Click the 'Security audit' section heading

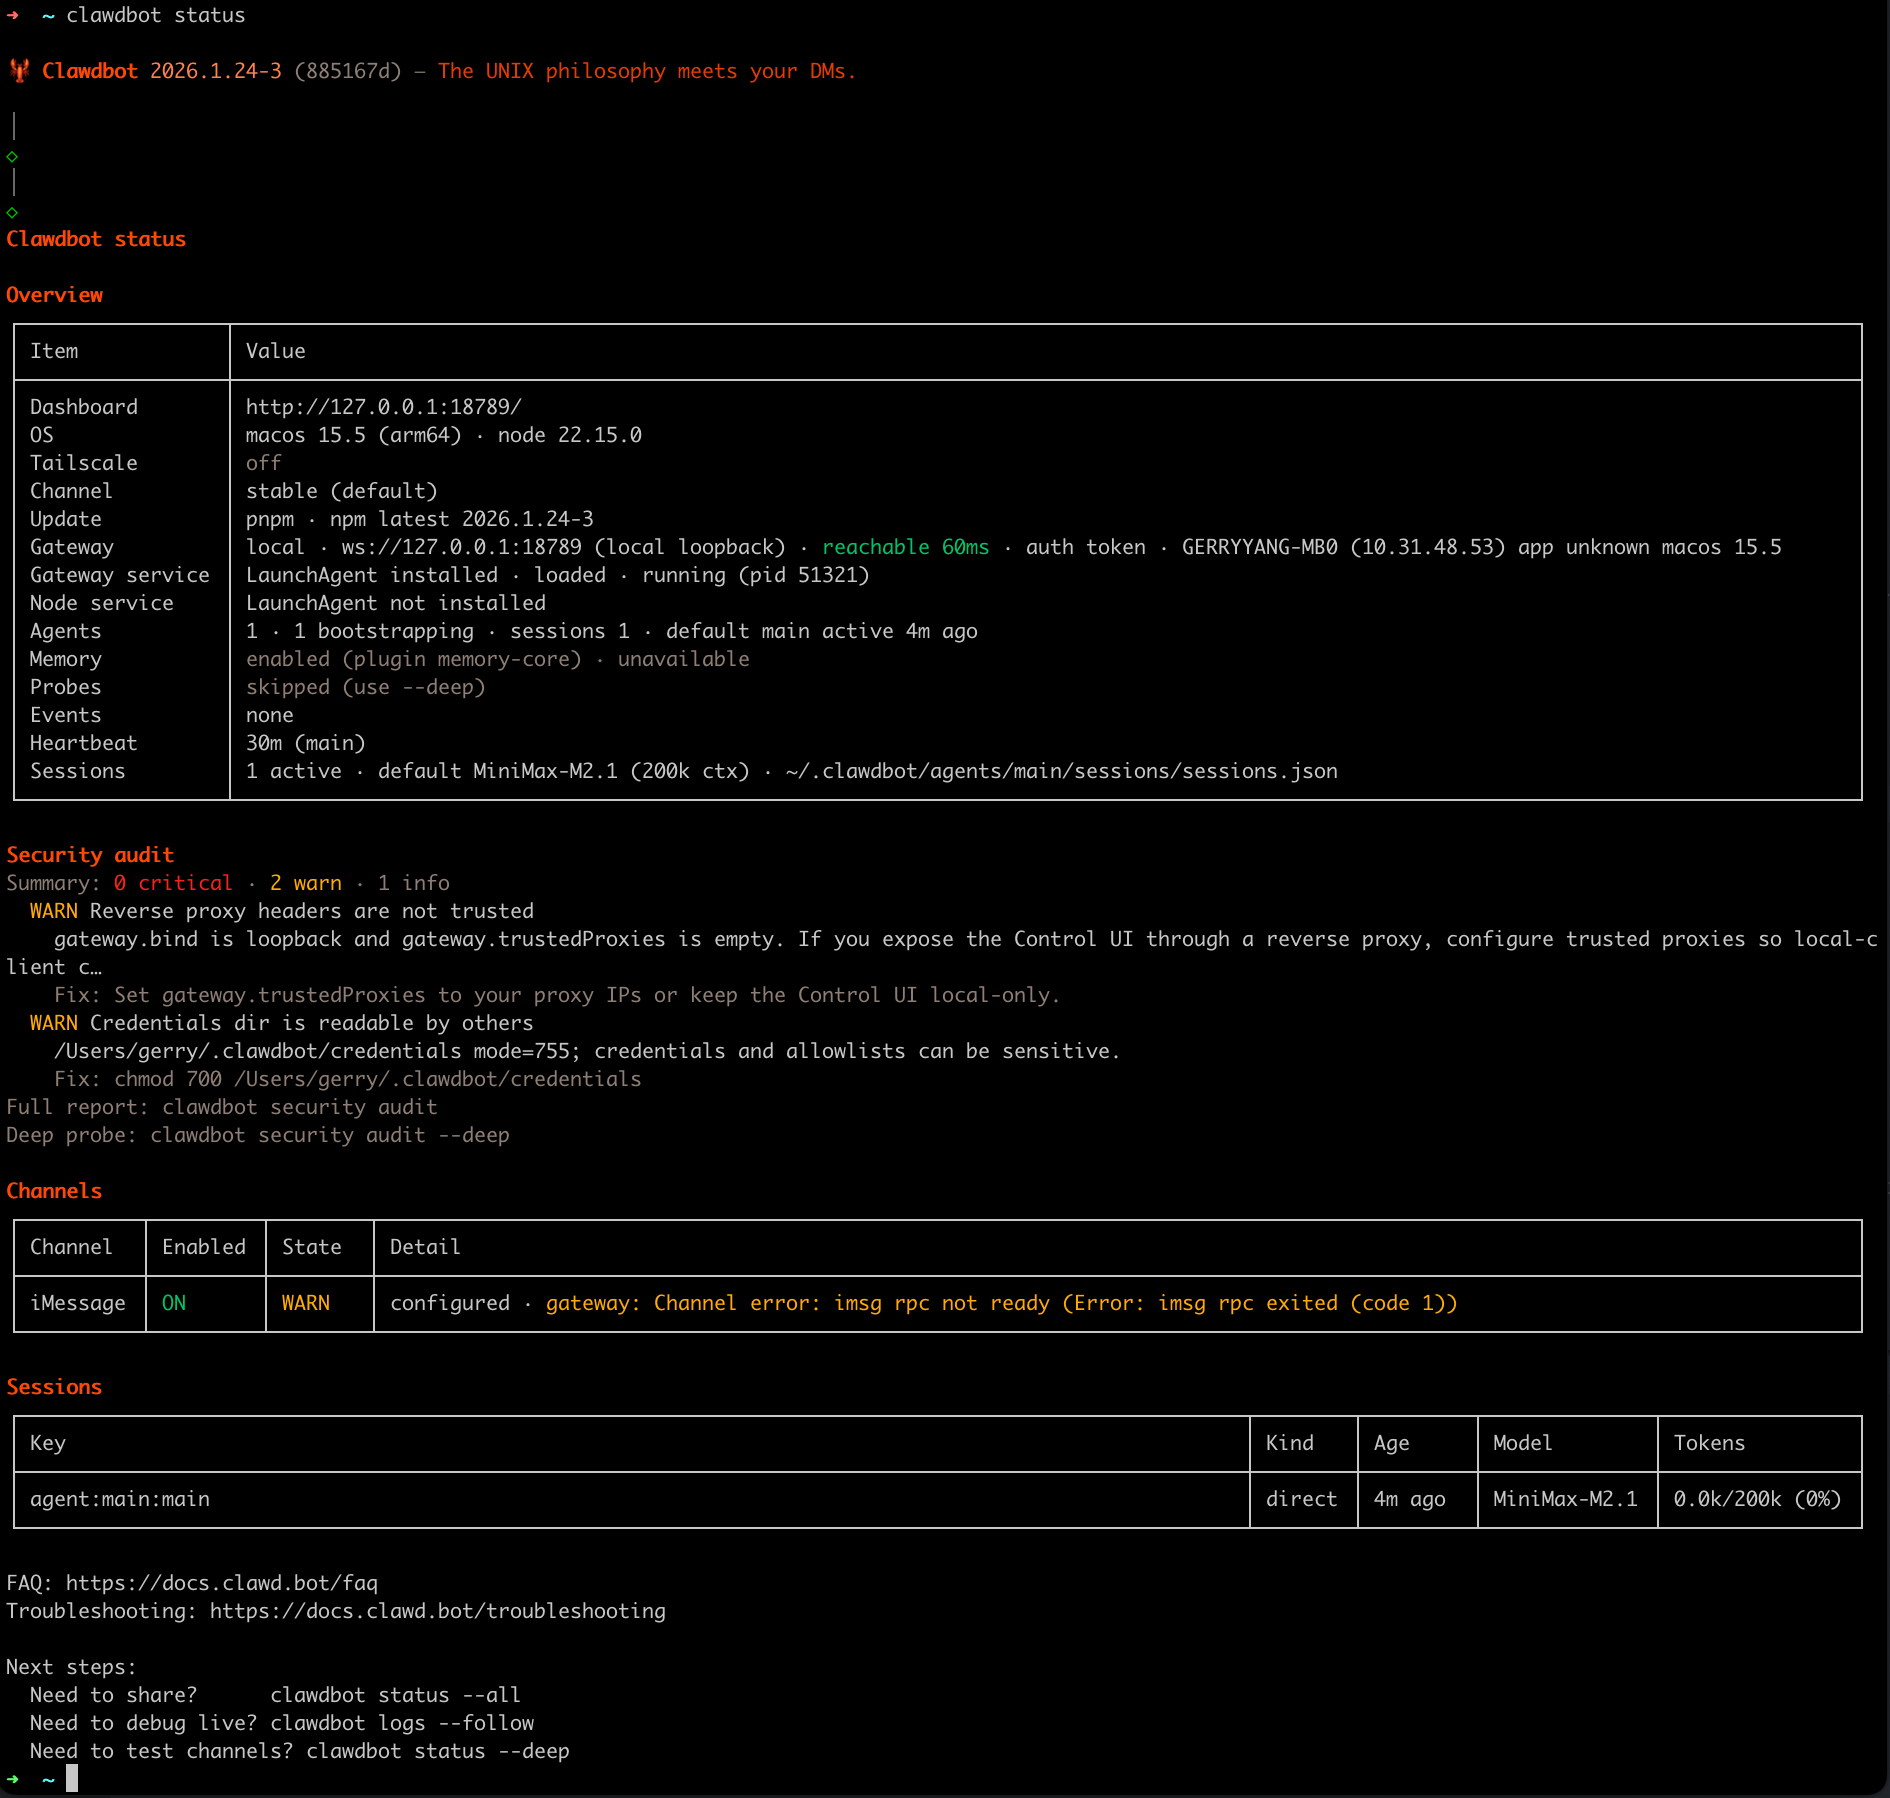coord(90,855)
